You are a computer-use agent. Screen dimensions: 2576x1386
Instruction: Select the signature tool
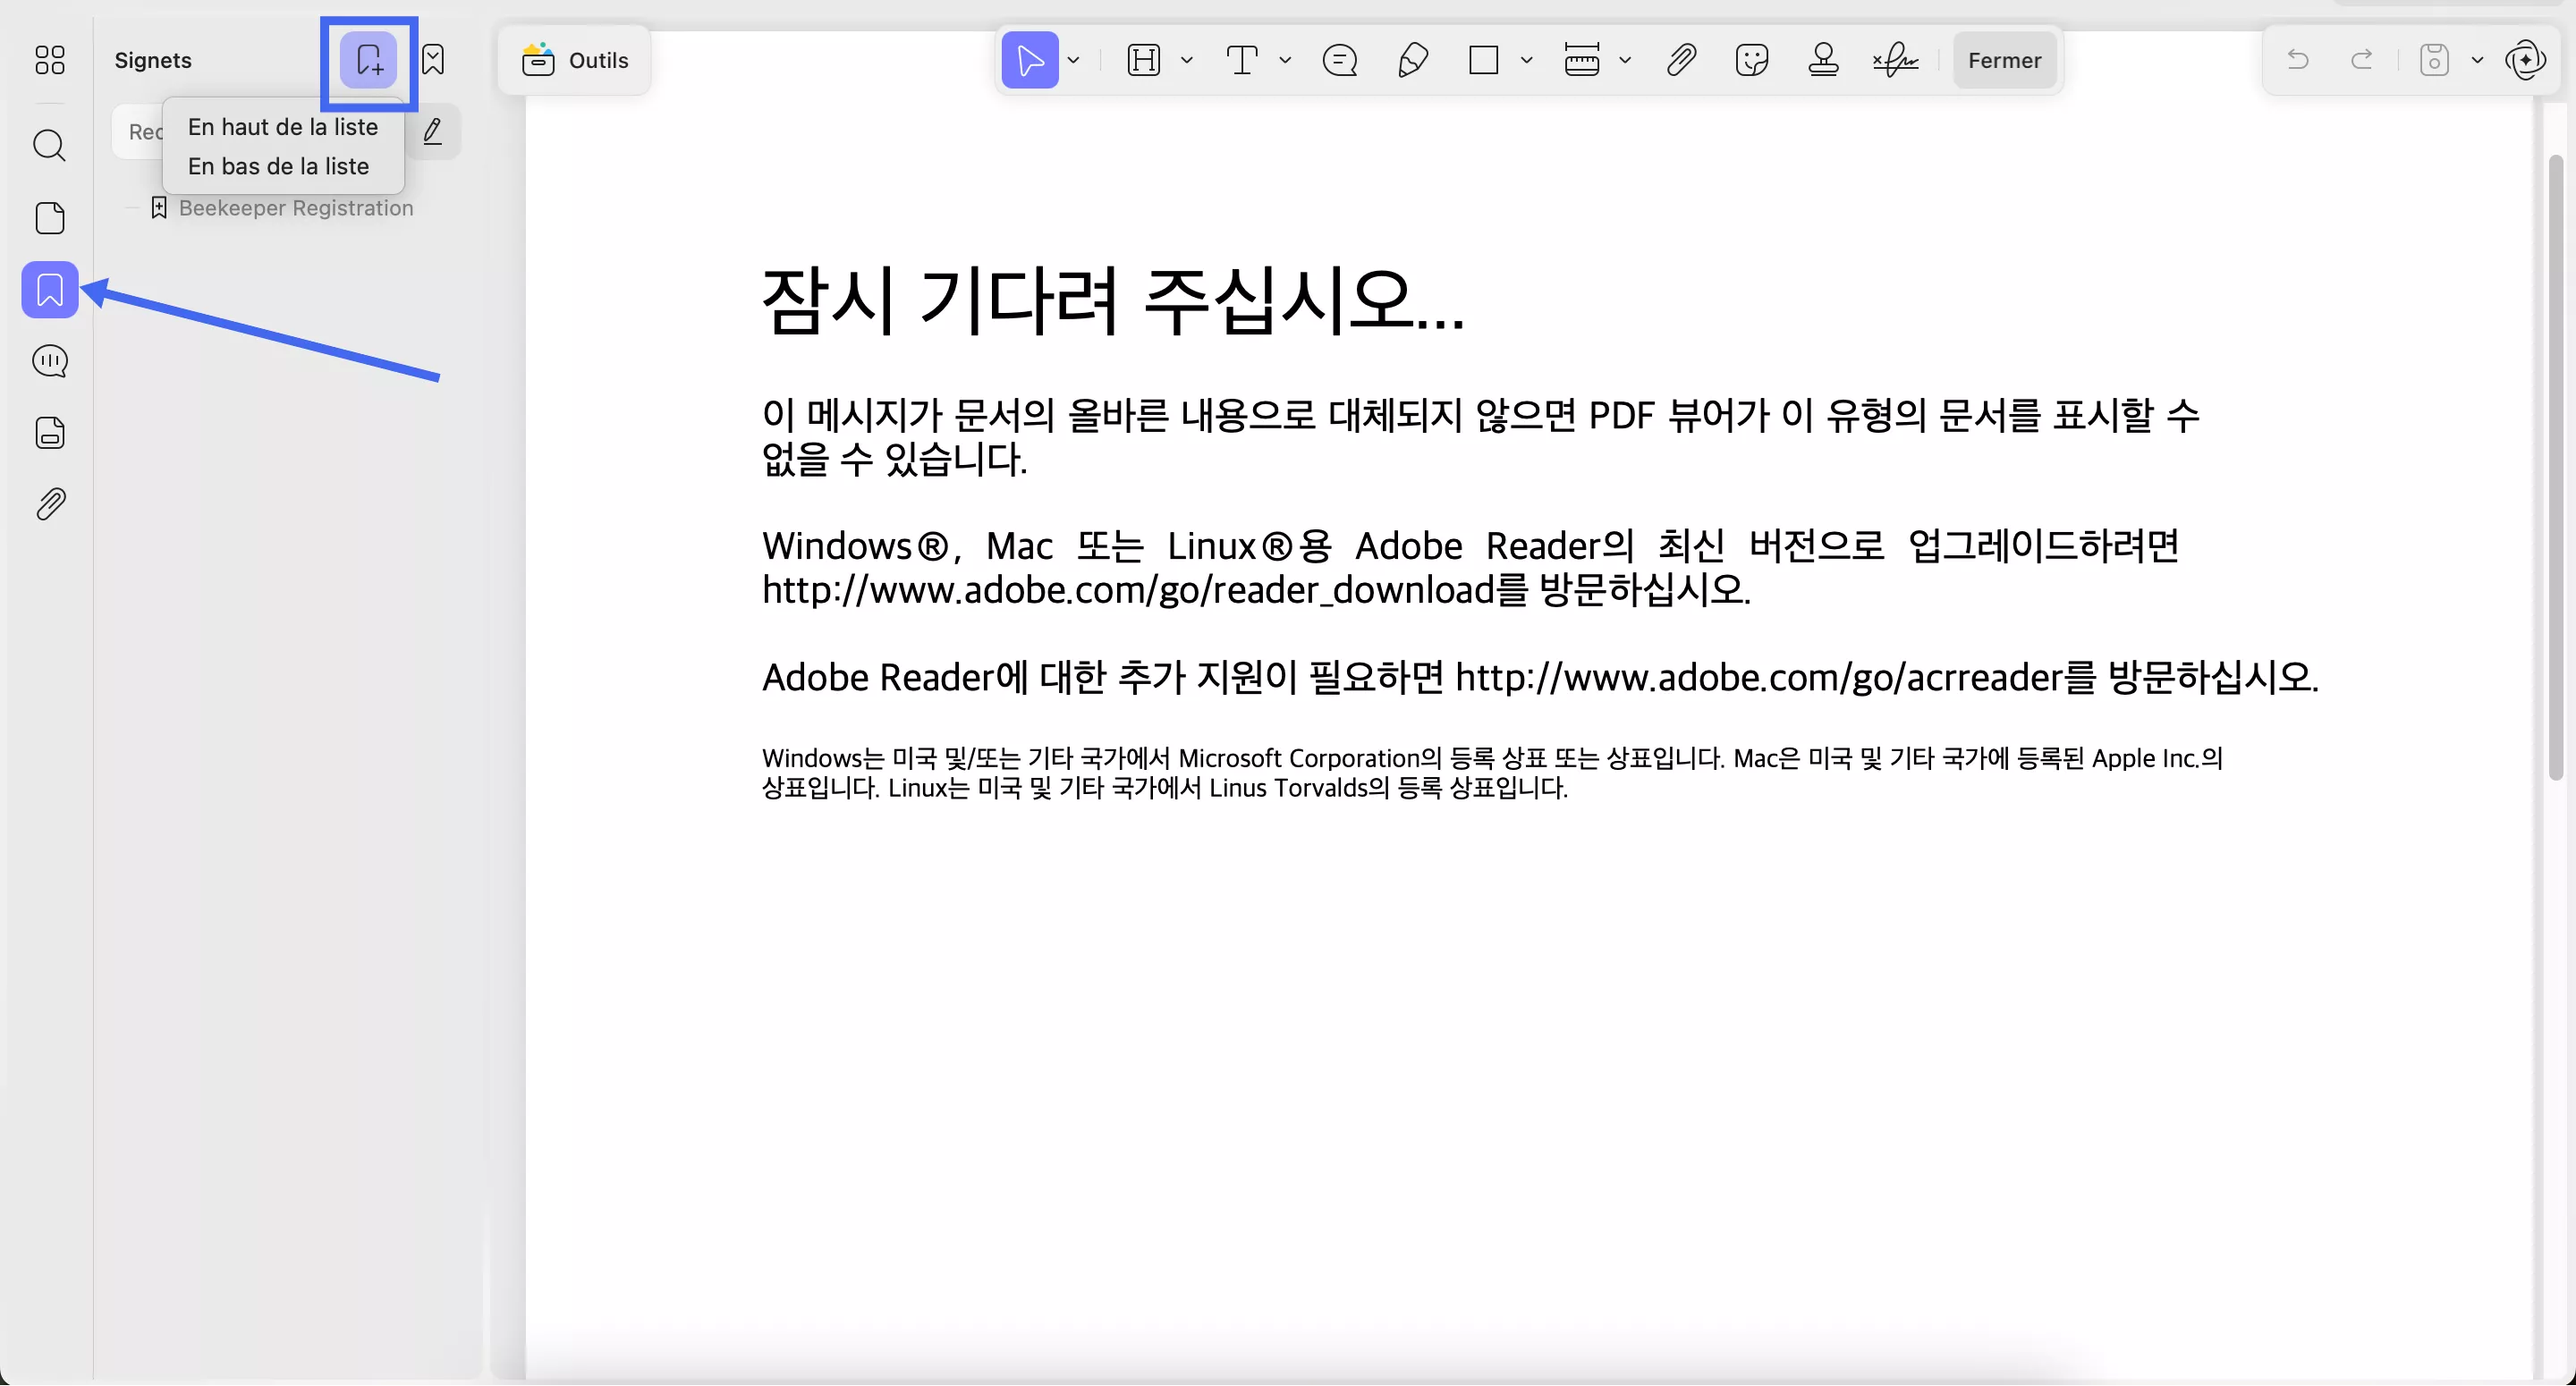1895,60
